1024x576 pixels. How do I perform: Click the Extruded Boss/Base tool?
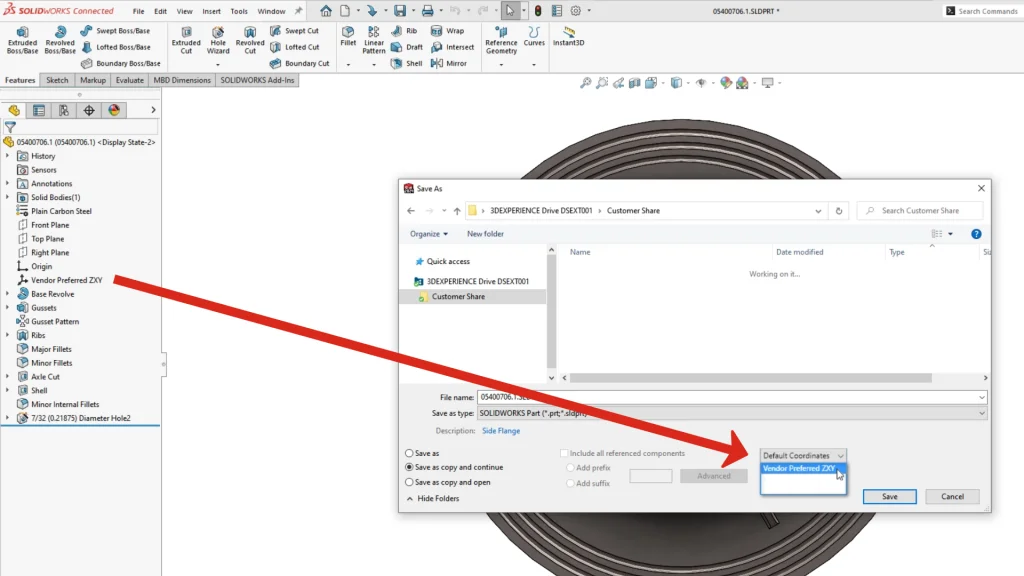coord(22,39)
